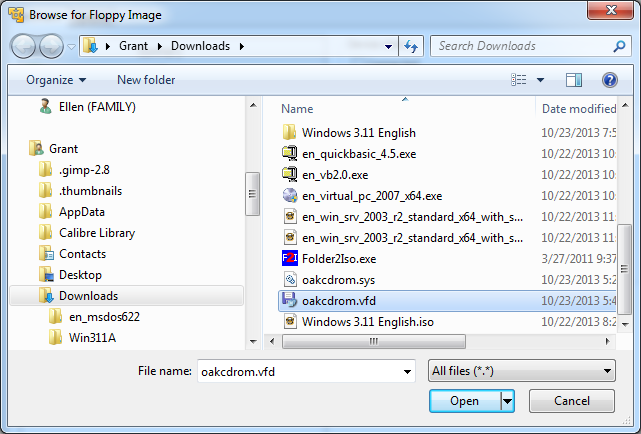The height and width of the screenshot is (434, 641).
Task: Click the change view icon
Action: click(519, 80)
